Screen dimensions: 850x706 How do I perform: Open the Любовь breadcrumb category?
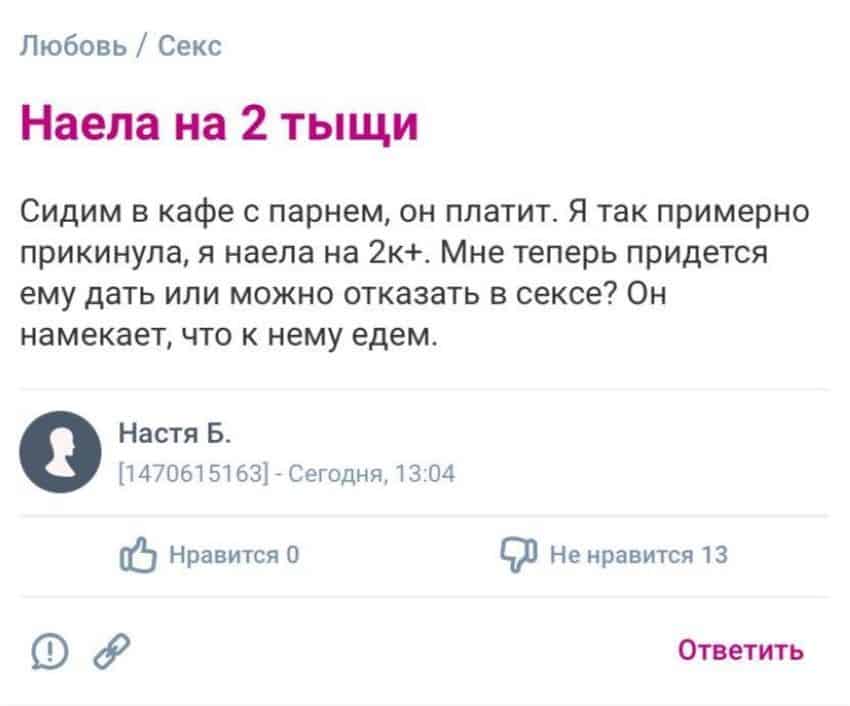point(73,46)
